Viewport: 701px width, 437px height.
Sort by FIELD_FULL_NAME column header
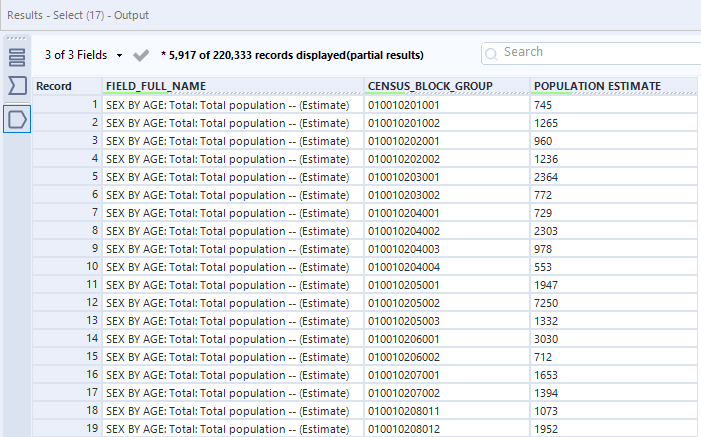tap(233, 86)
